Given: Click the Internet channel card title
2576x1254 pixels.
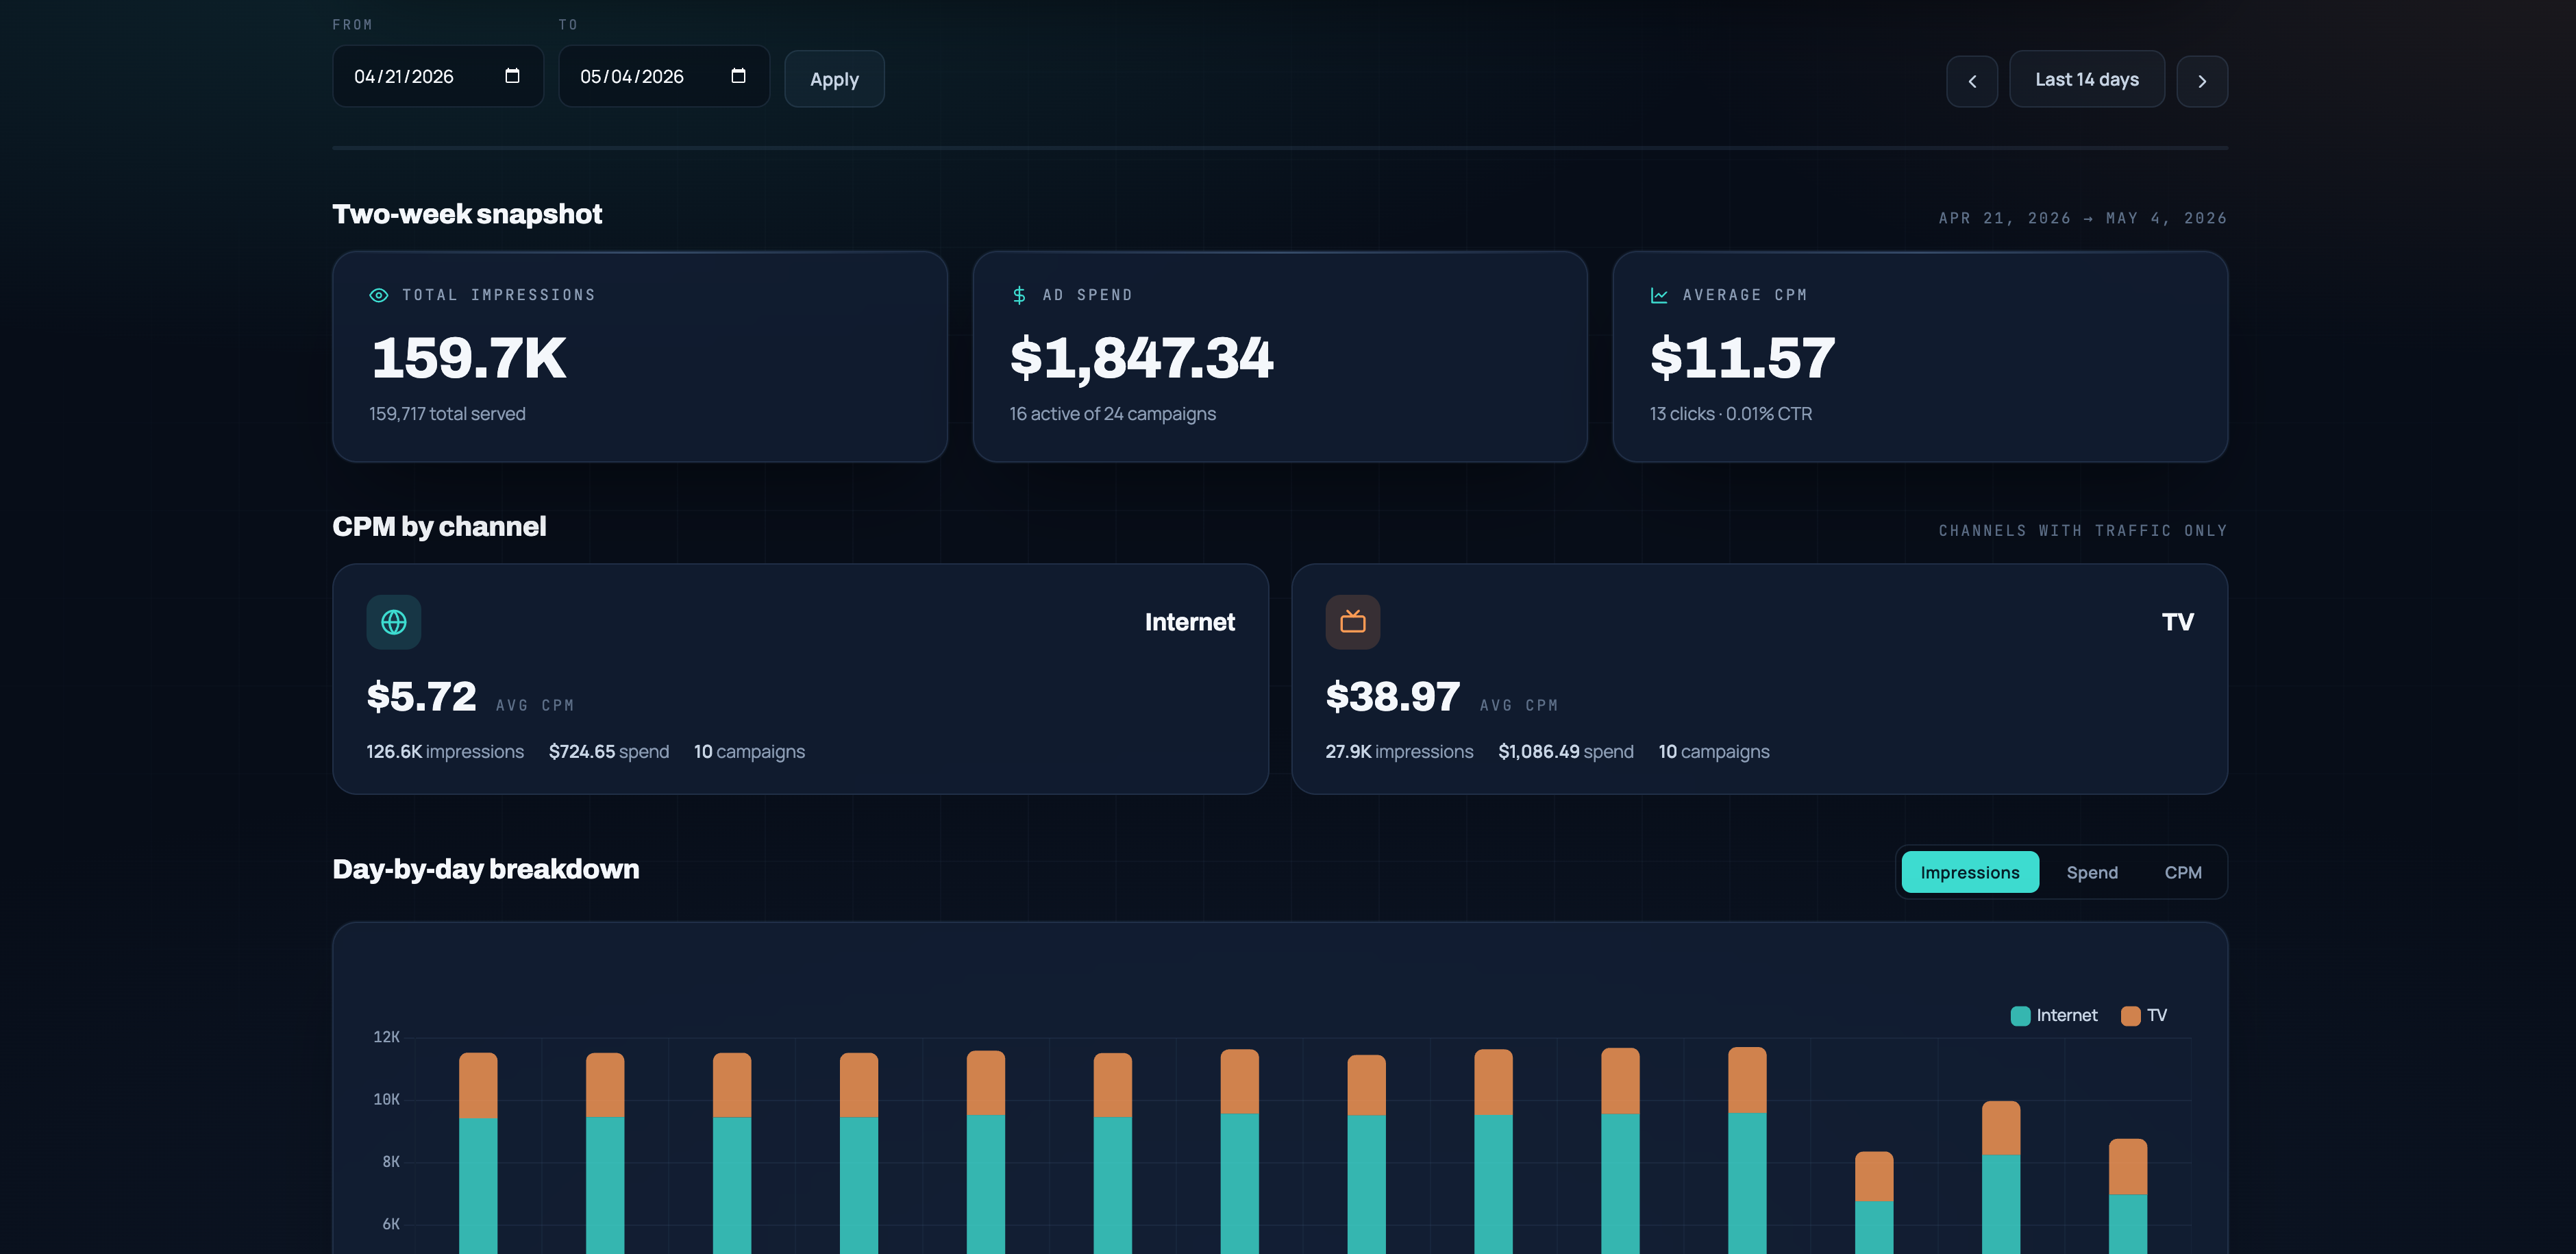Looking at the screenshot, I should tap(1190, 622).
